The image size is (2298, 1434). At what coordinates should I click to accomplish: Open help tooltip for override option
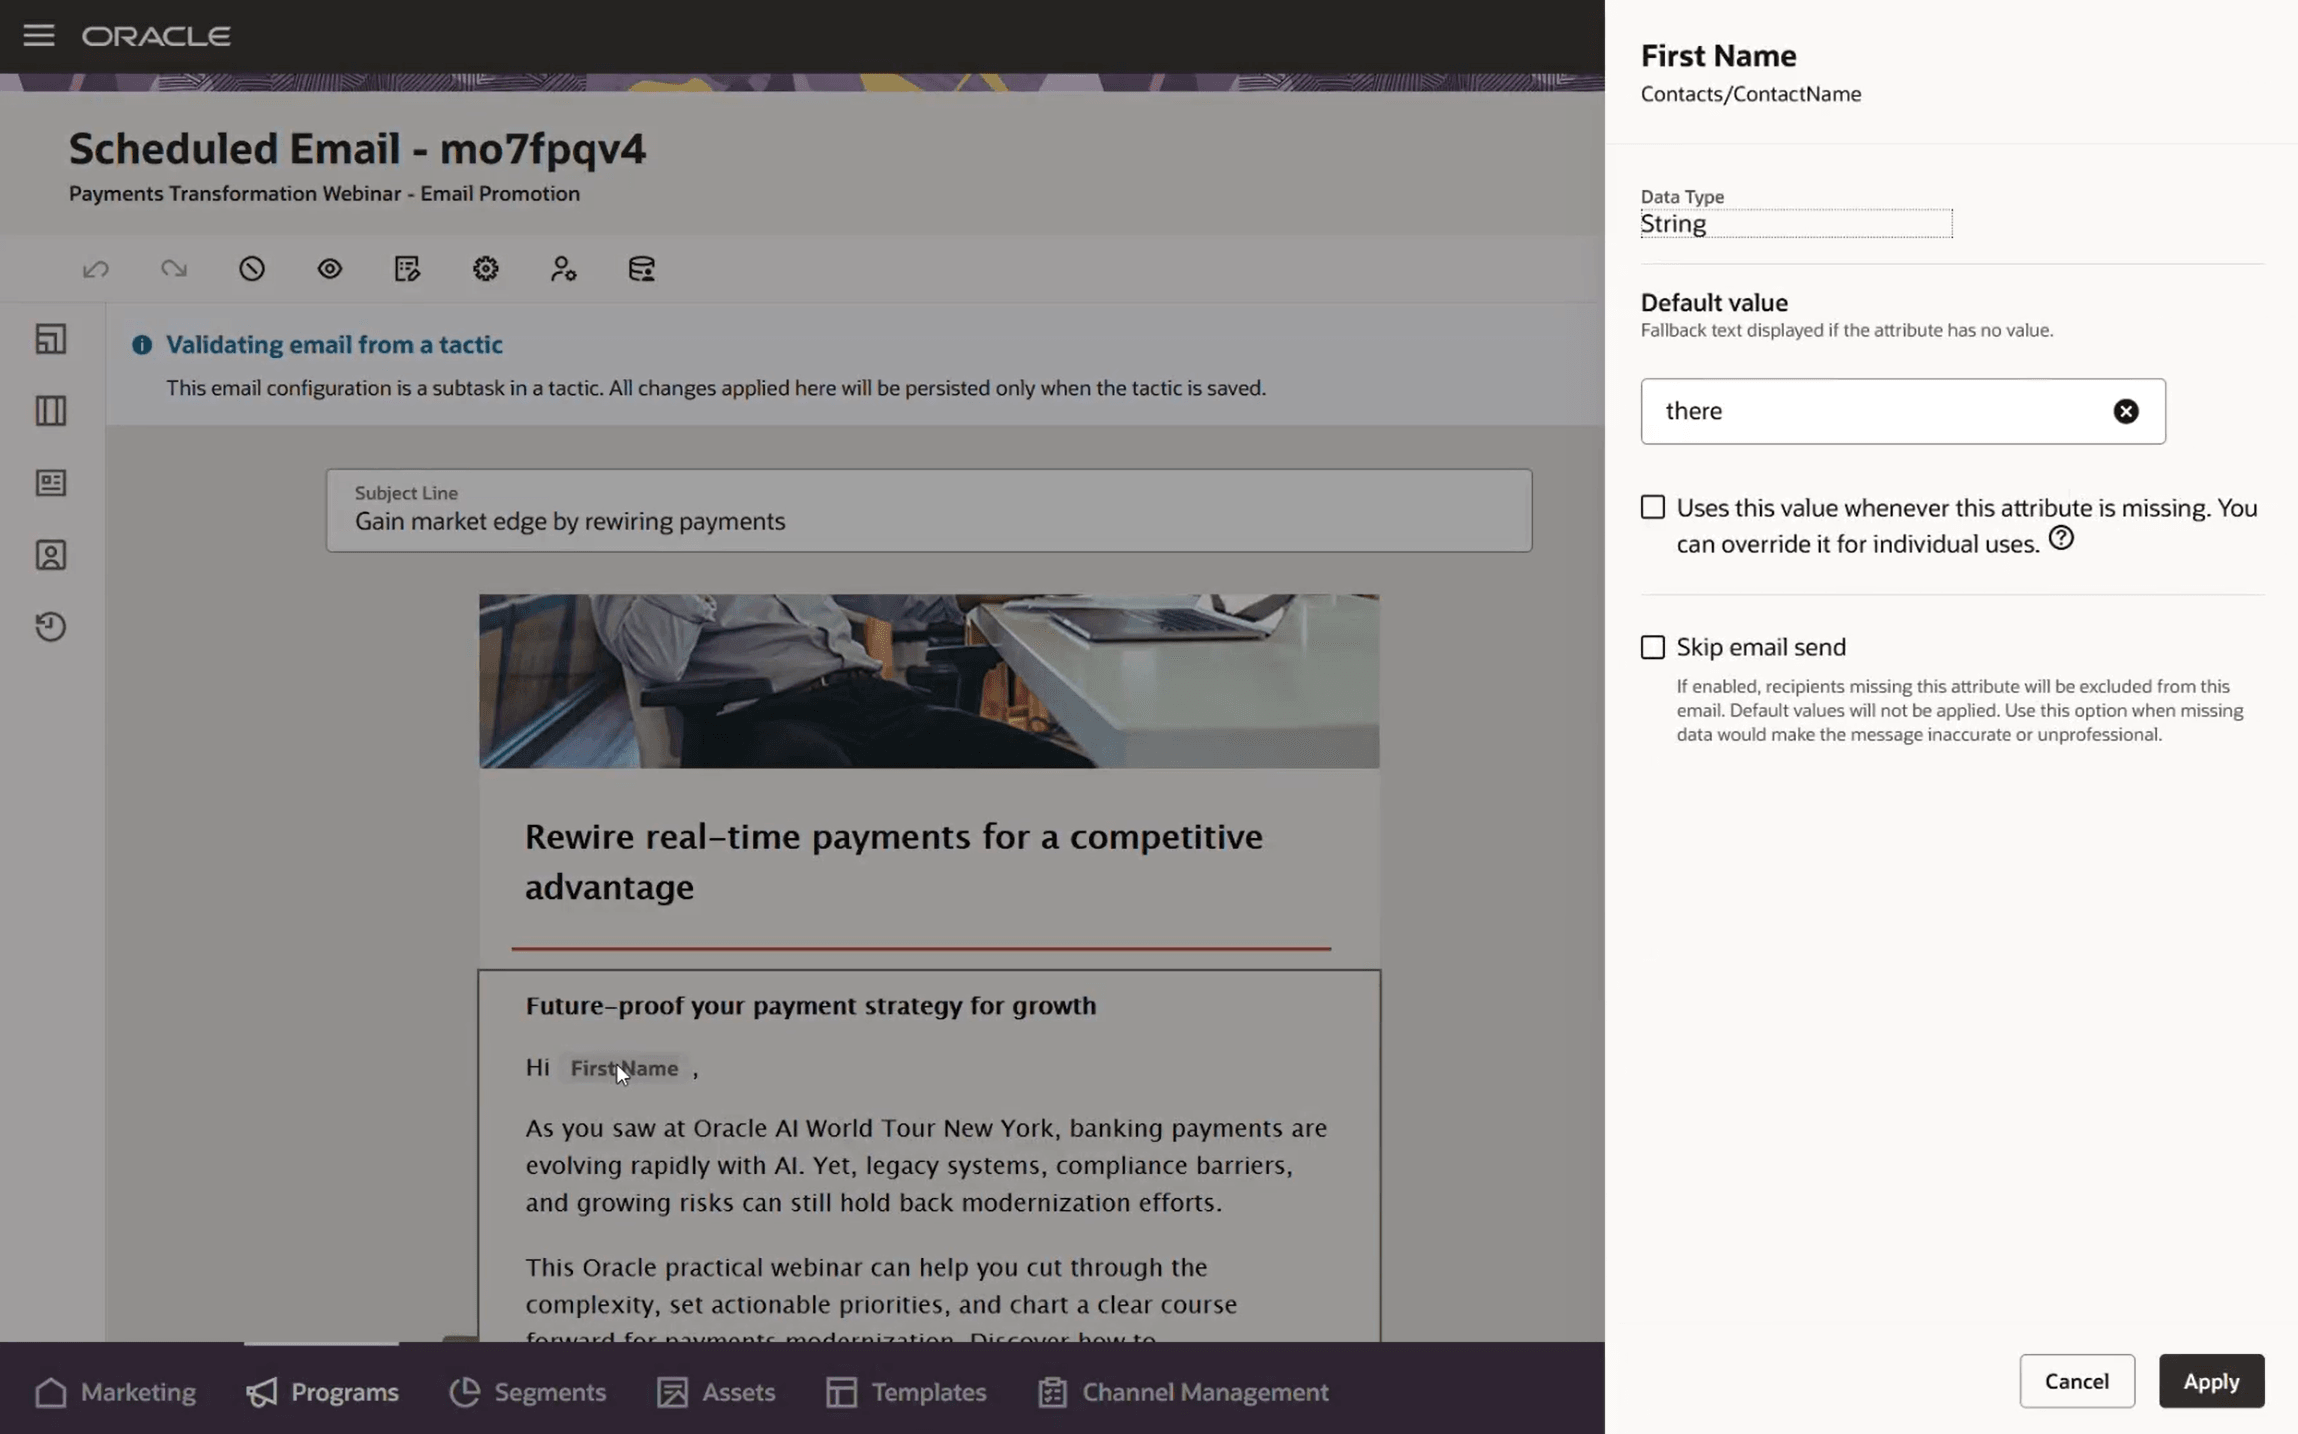(2061, 539)
